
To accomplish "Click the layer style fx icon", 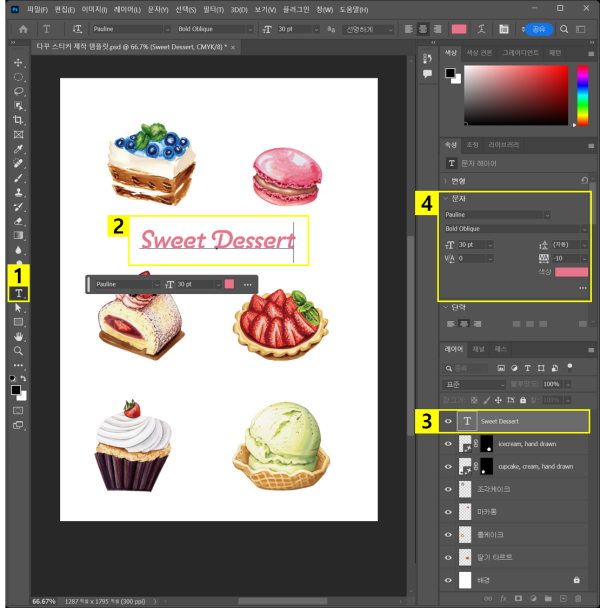I will (503, 598).
